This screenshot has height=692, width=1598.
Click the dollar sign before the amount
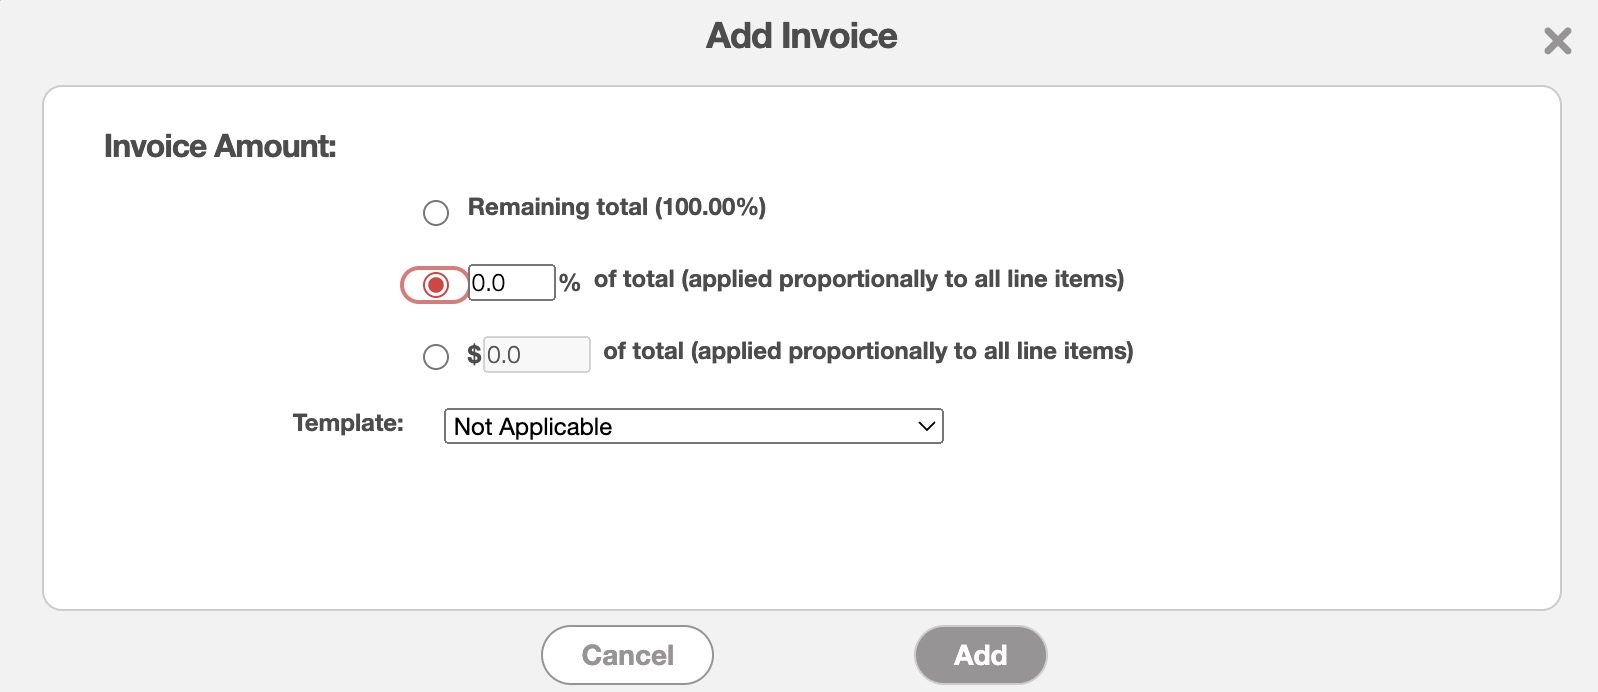tap(474, 355)
